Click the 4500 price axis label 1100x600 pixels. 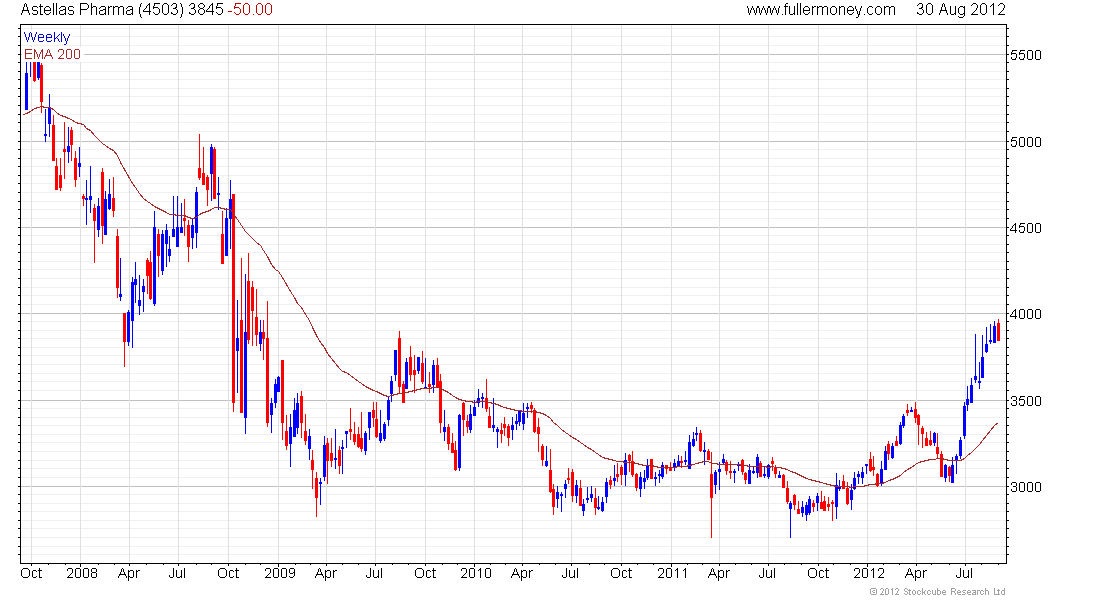1025,228
